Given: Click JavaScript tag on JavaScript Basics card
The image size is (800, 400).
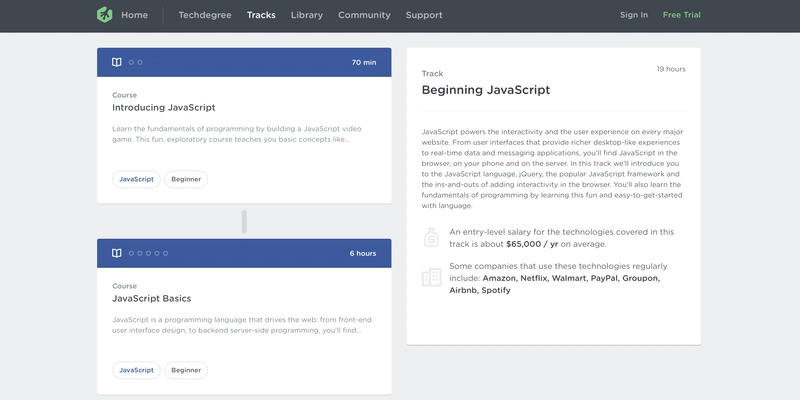Looking at the screenshot, I should point(136,370).
